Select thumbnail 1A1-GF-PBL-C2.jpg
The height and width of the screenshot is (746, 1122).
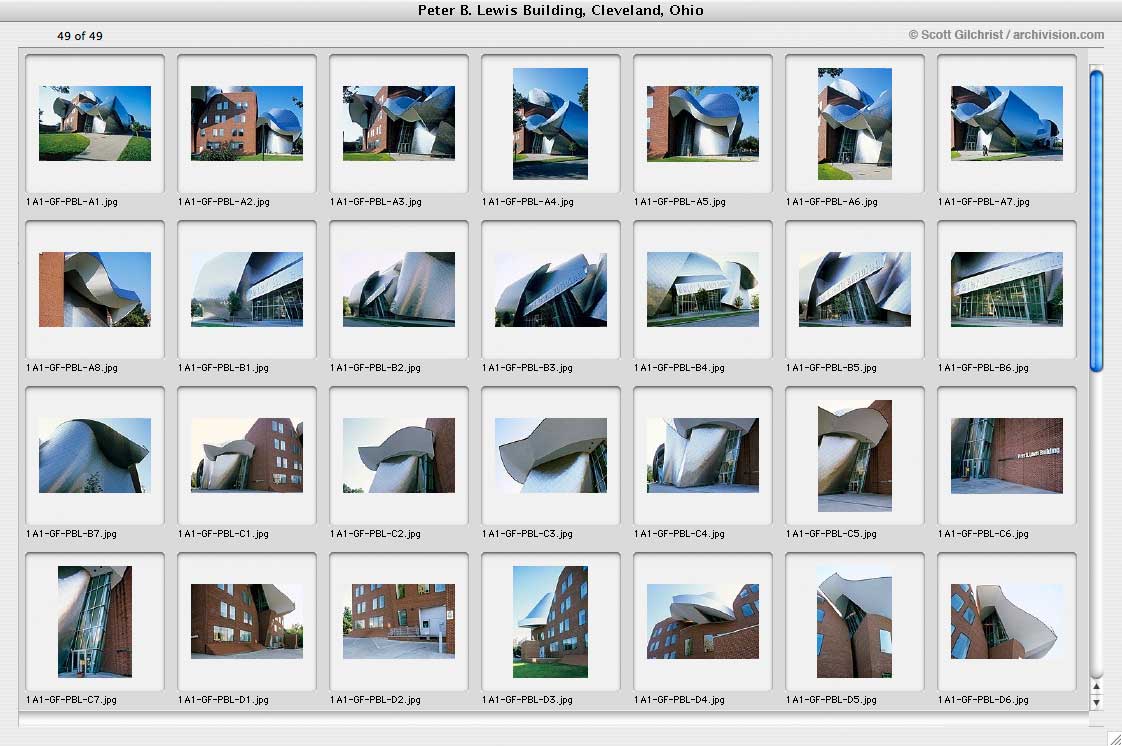point(399,456)
